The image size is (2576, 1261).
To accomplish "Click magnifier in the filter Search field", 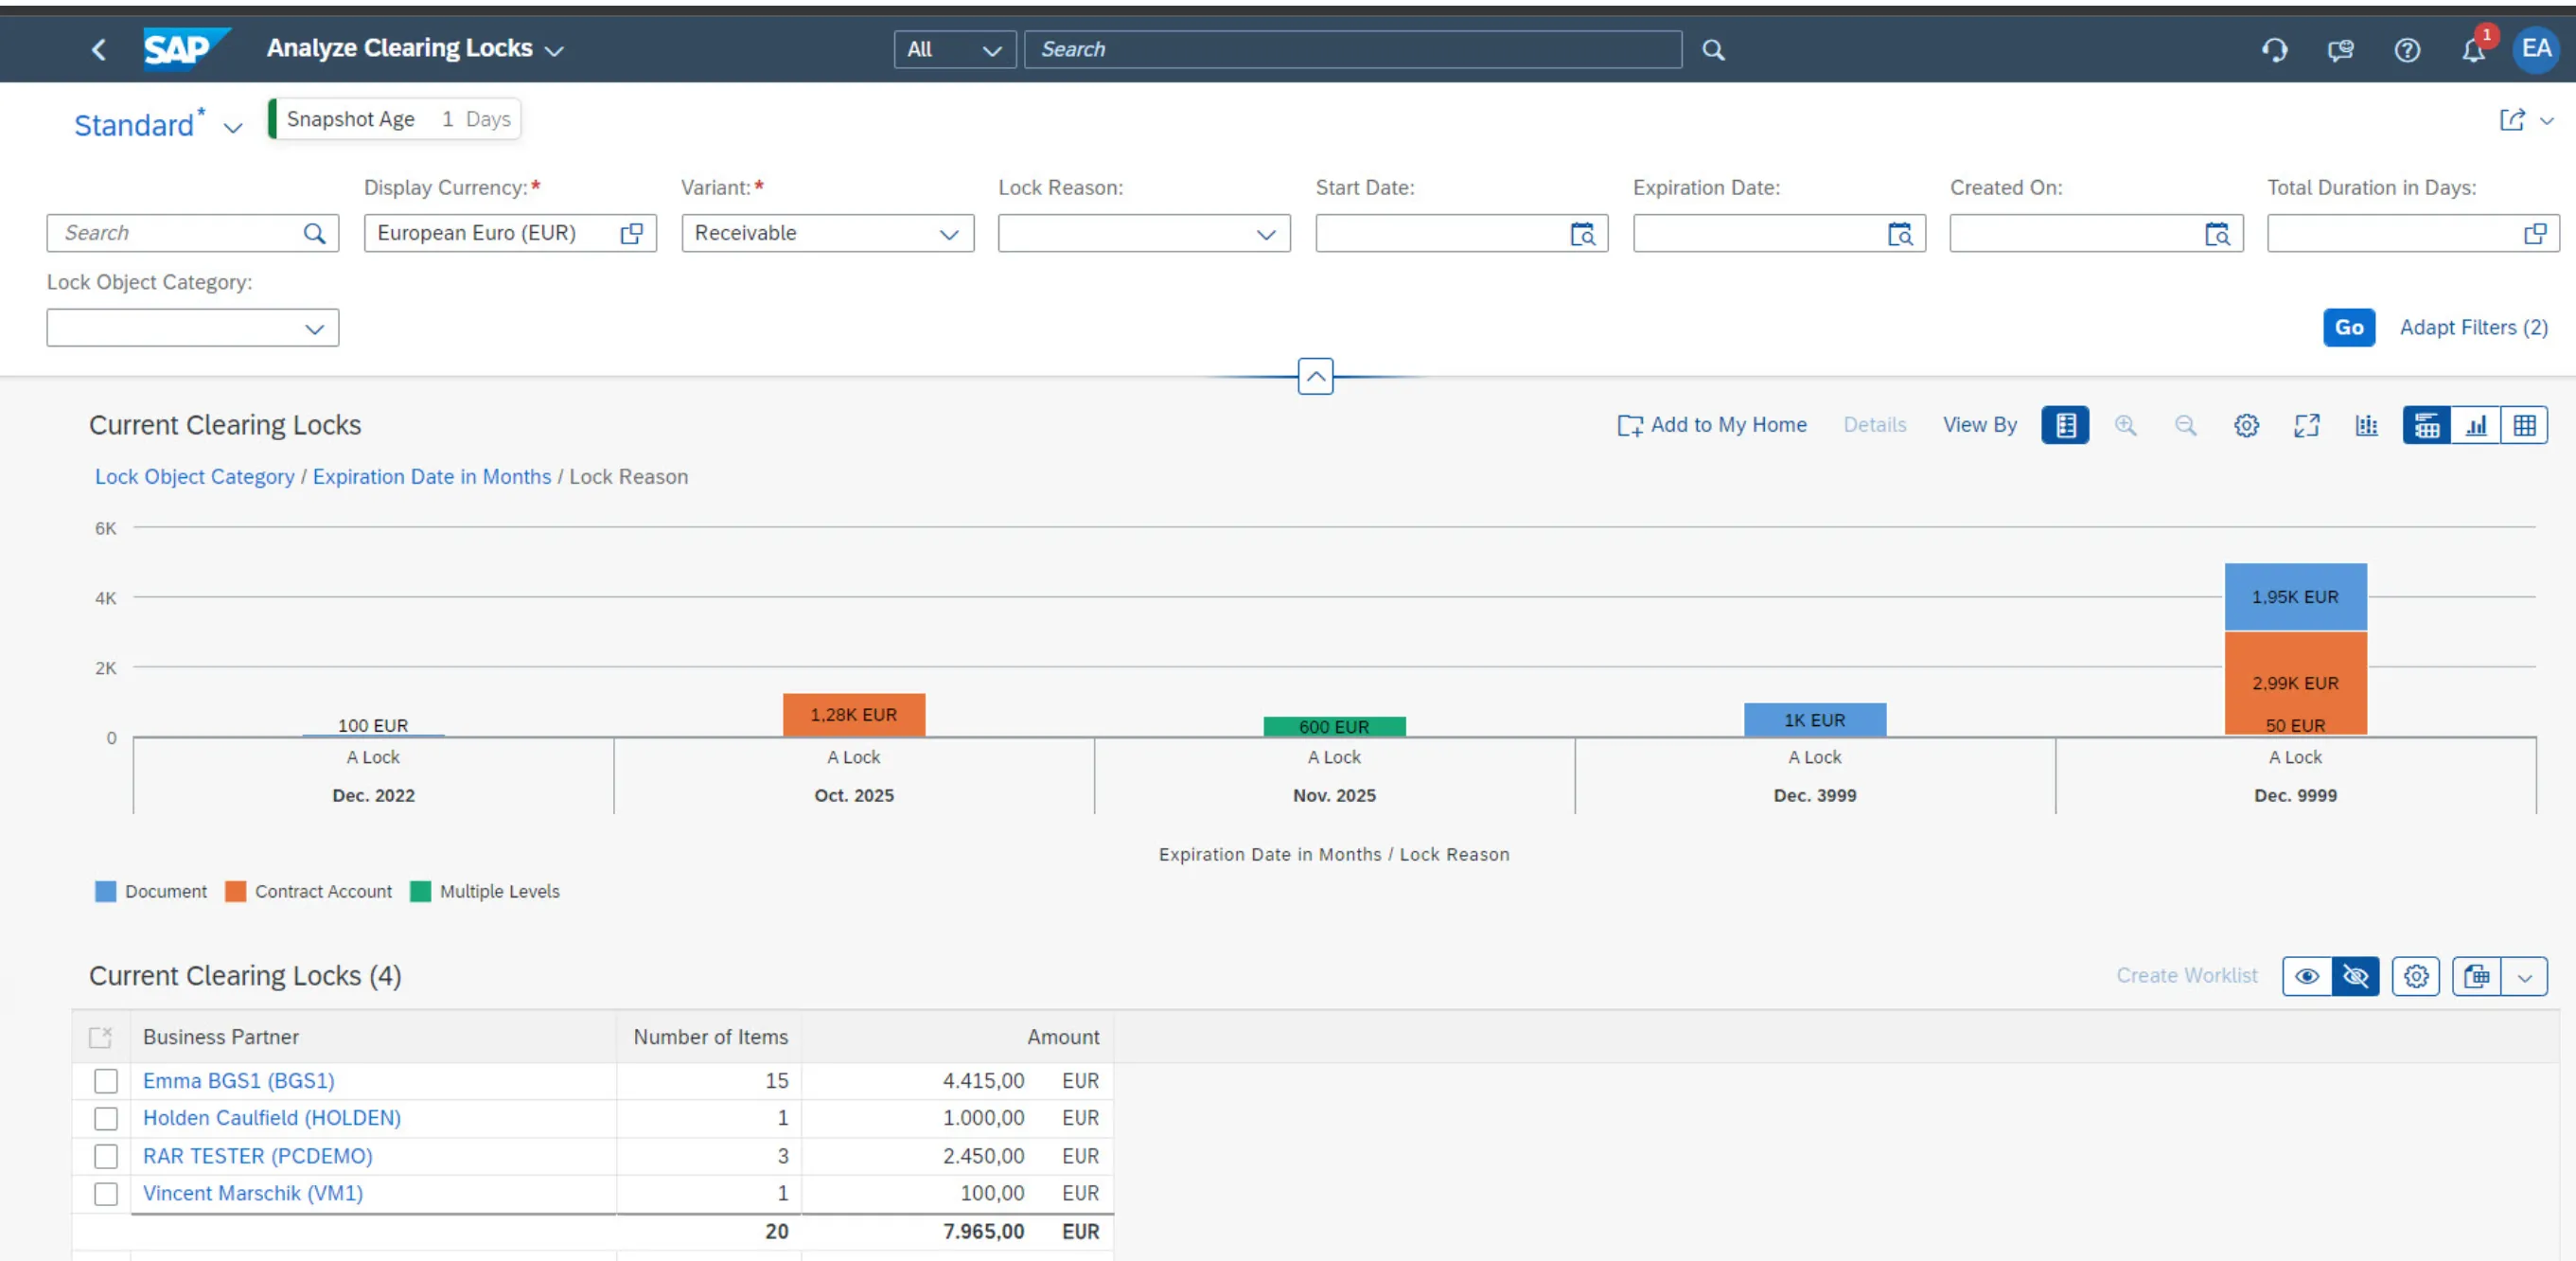I will coord(314,233).
